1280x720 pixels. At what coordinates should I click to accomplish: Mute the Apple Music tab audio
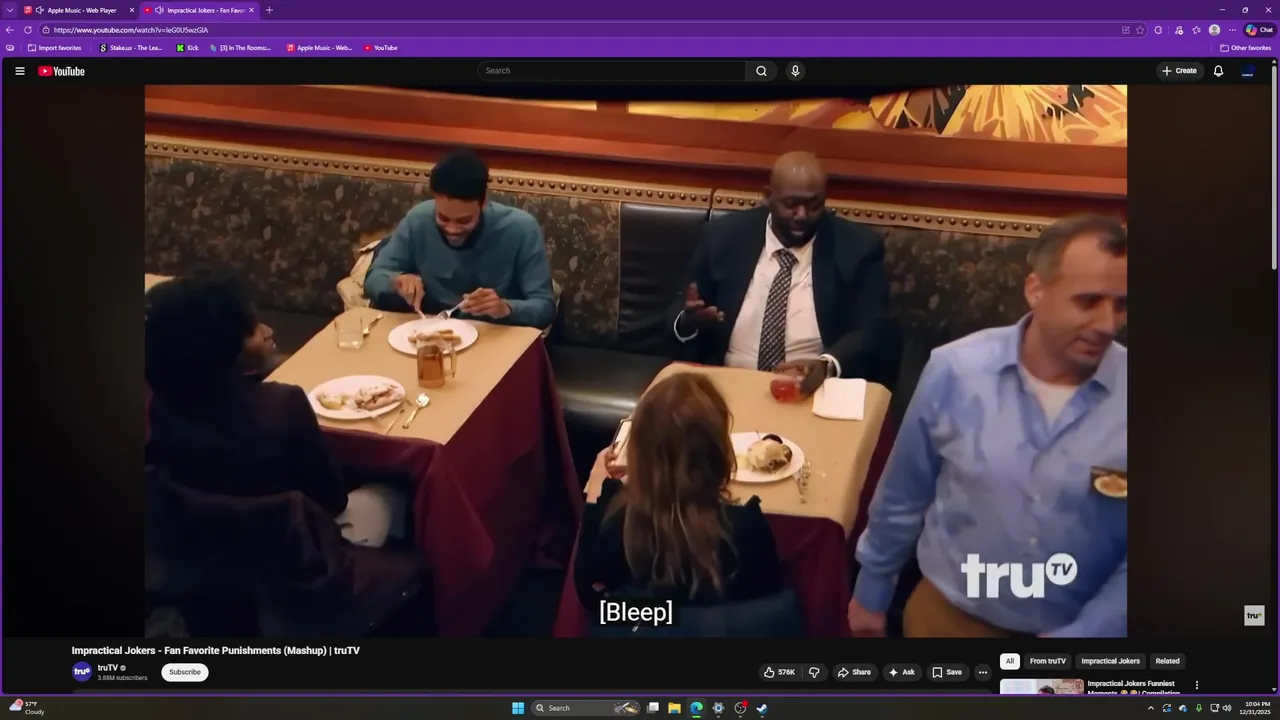pyautogui.click(x=39, y=10)
